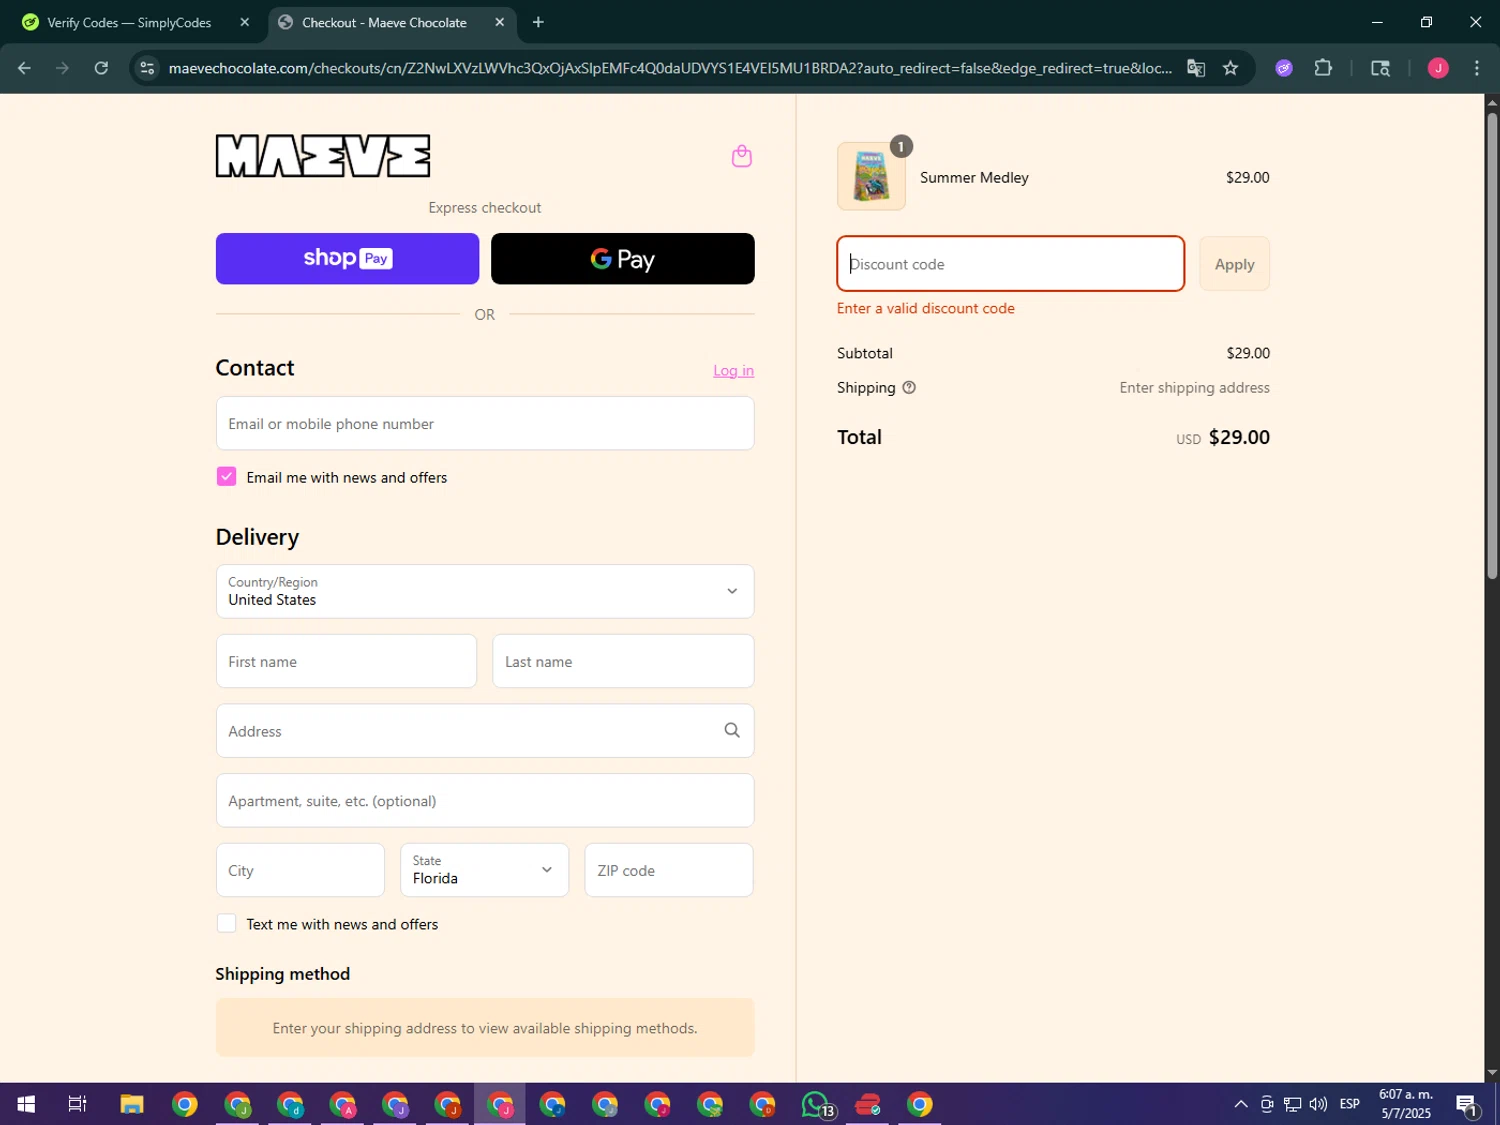1500x1125 pixels.
Task: Focus the Discount code field
Action: (x=1010, y=264)
